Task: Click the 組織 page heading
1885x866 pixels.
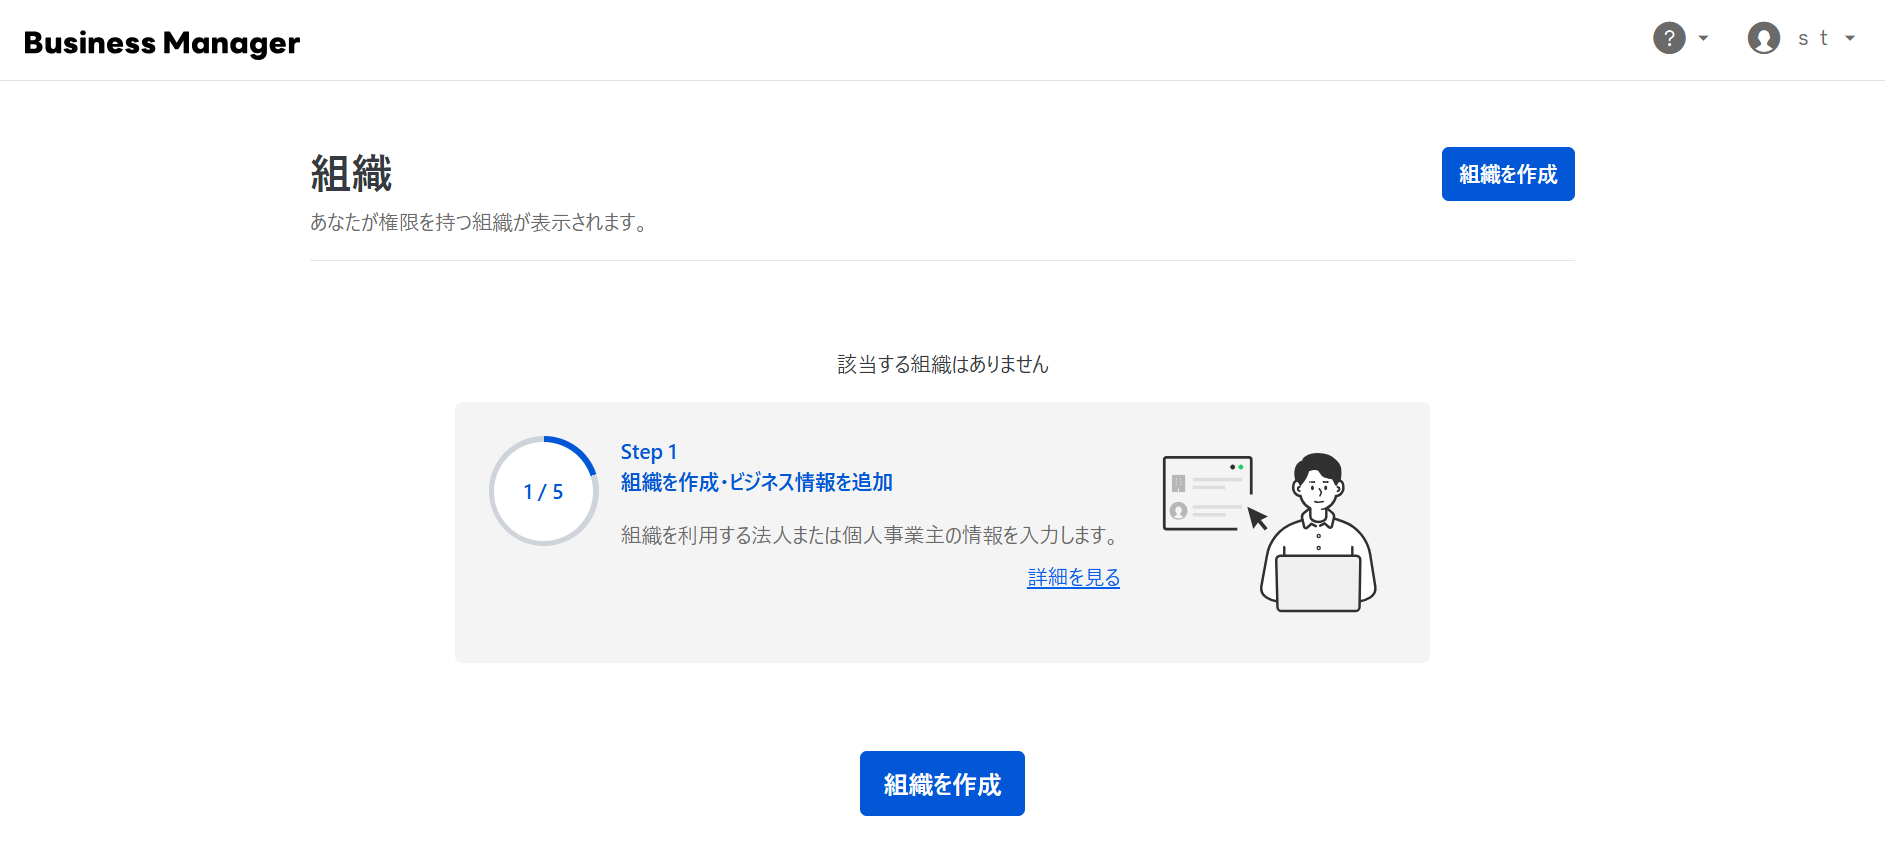Action: [351, 174]
